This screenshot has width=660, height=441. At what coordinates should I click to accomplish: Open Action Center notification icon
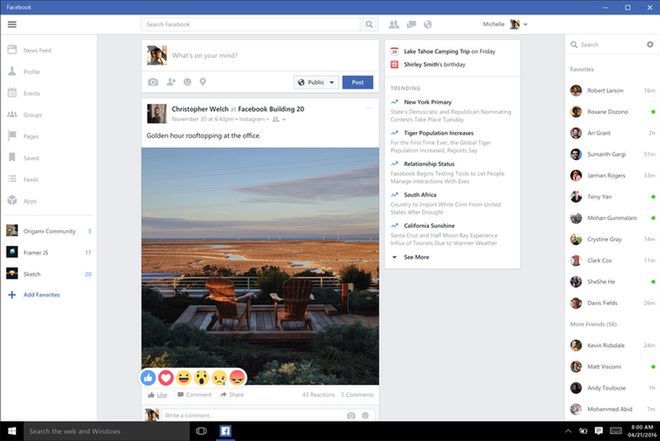599,431
